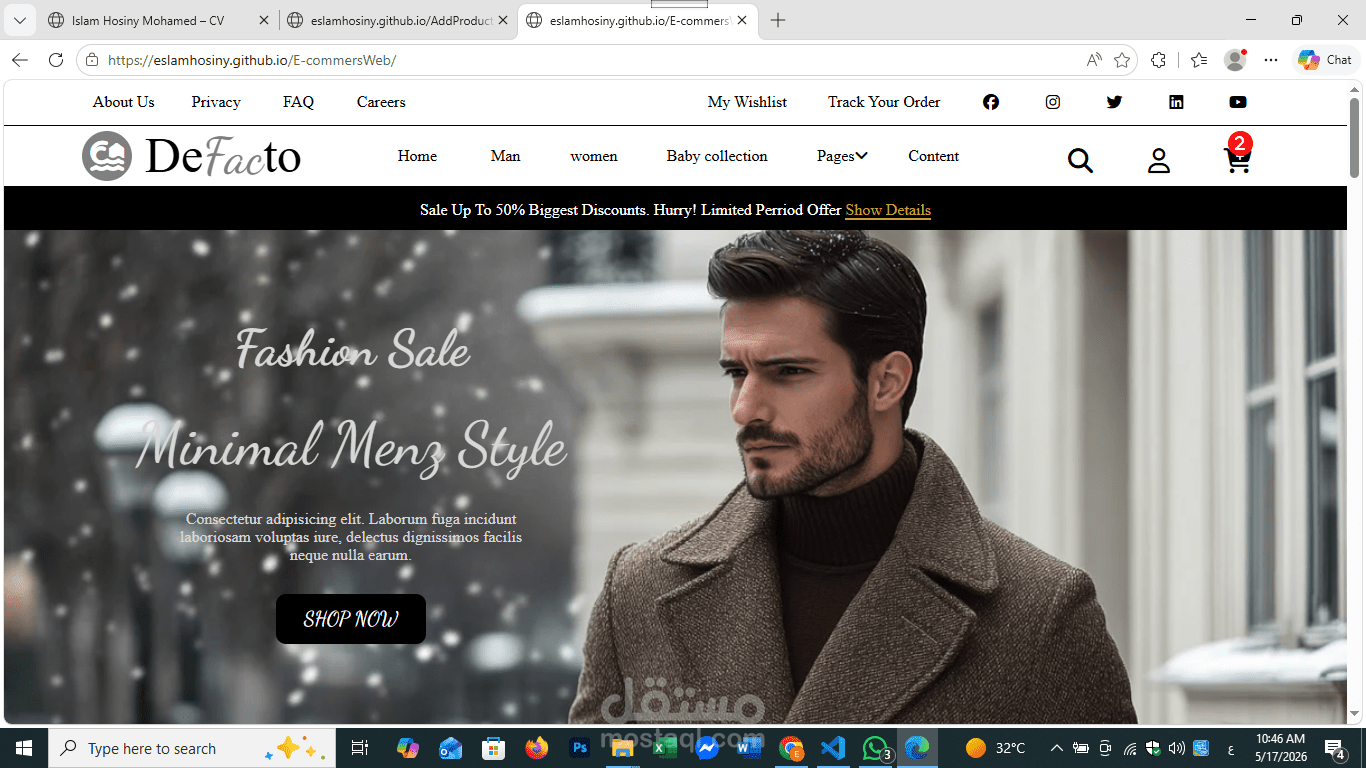Open Messenger from the taskbar
The height and width of the screenshot is (768, 1366).
pyautogui.click(x=707, y=748)
